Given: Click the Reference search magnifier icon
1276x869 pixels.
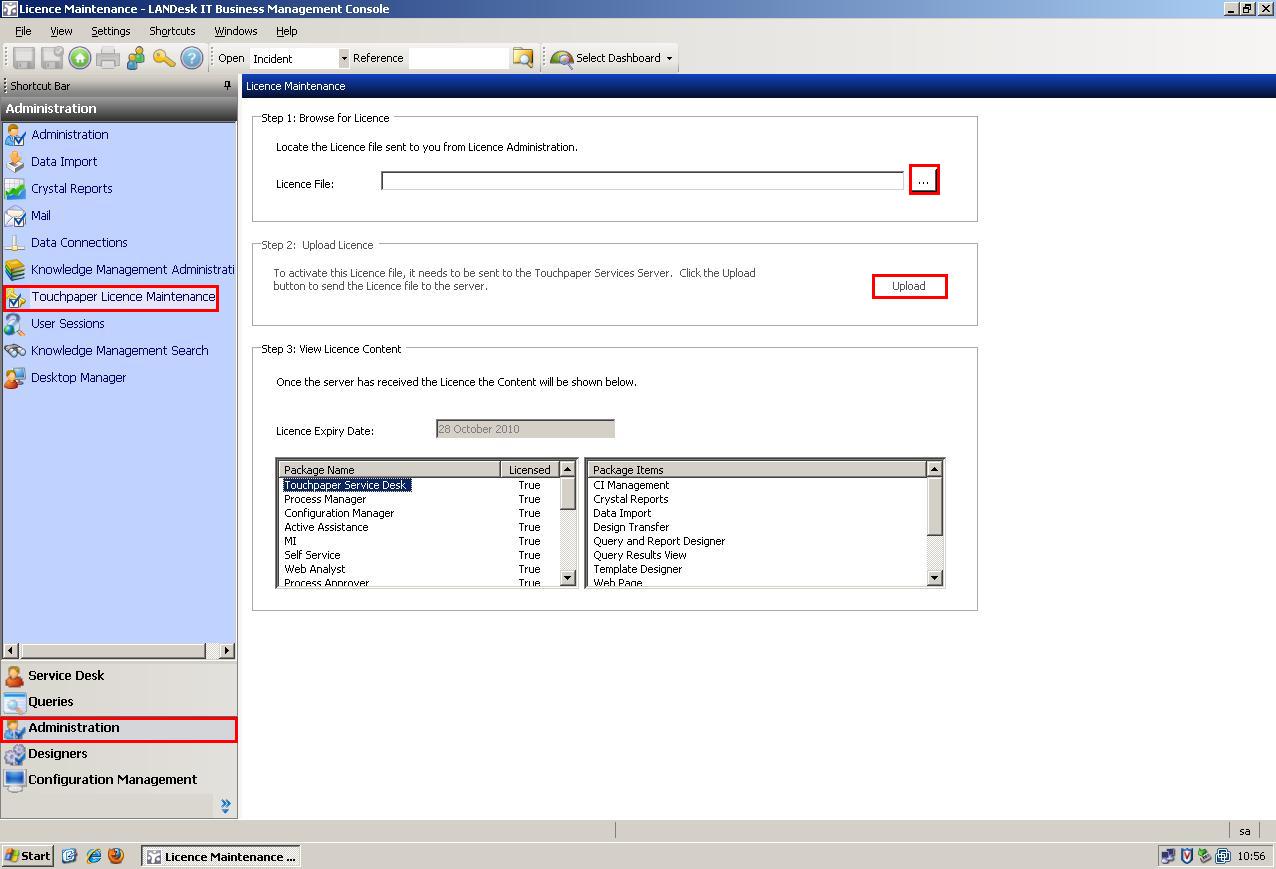Looking at the screenshot, I should click(522, 58).
